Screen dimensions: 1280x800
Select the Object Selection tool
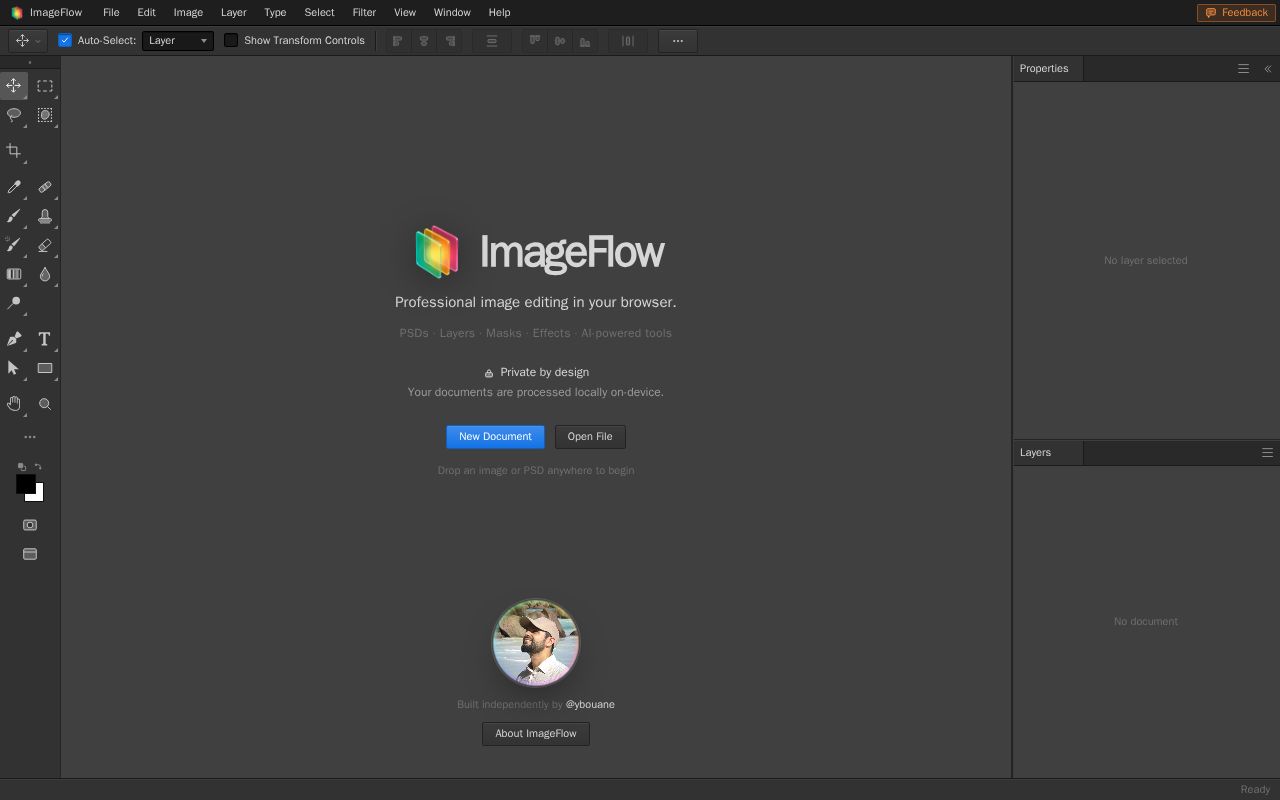[45, 115]
